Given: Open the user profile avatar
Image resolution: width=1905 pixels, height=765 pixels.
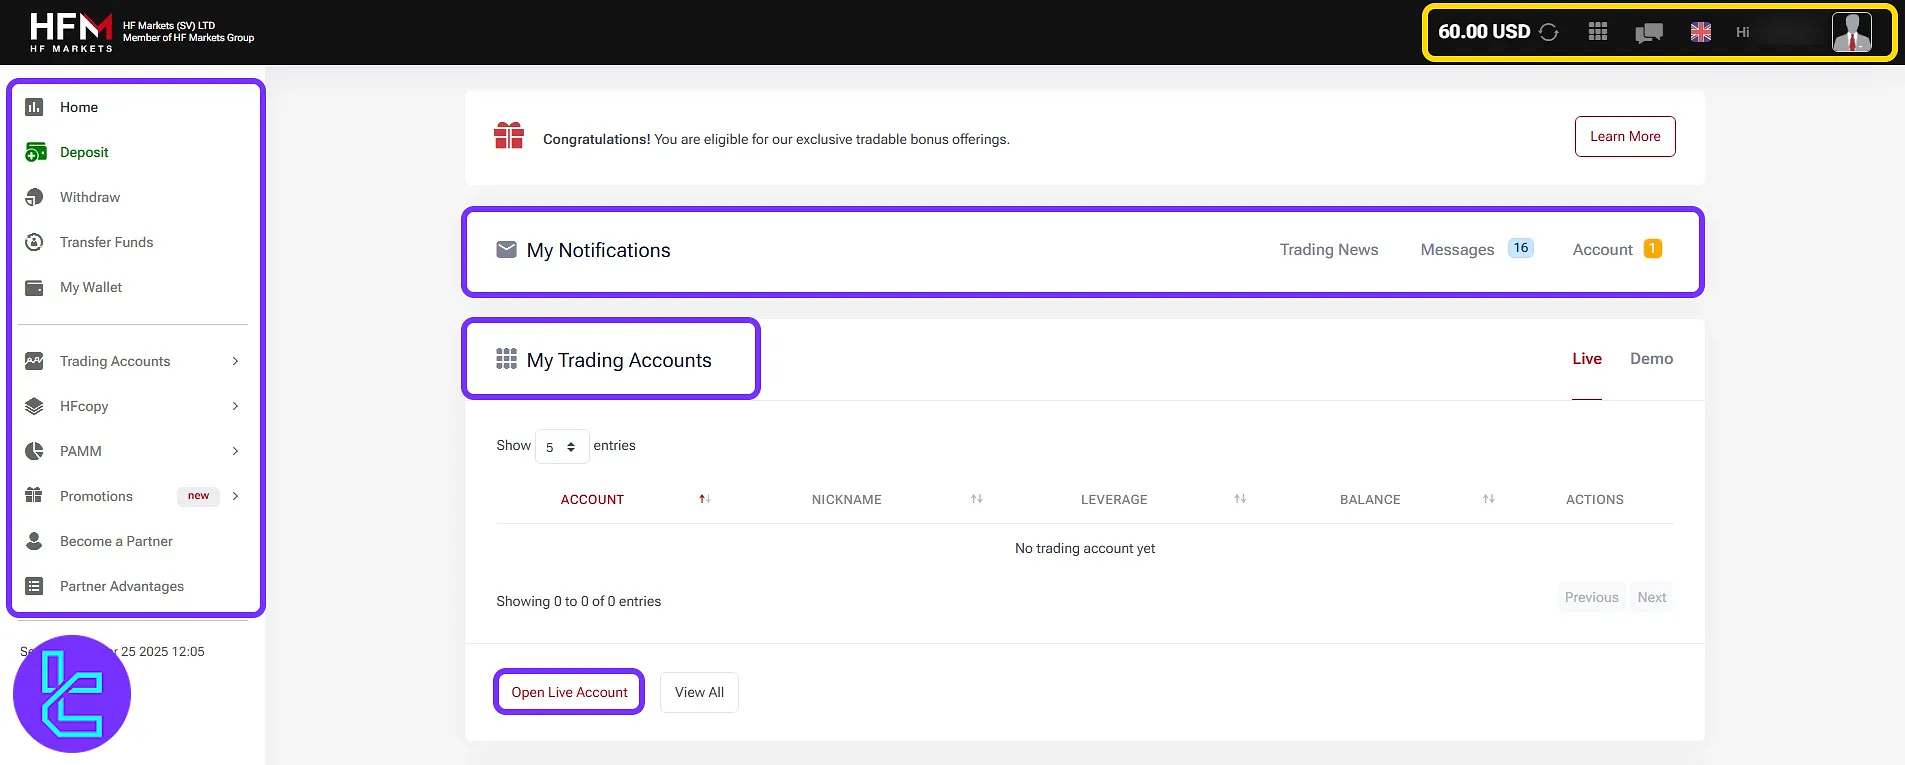Looking at the screenshot, I should coord(1852,32).
